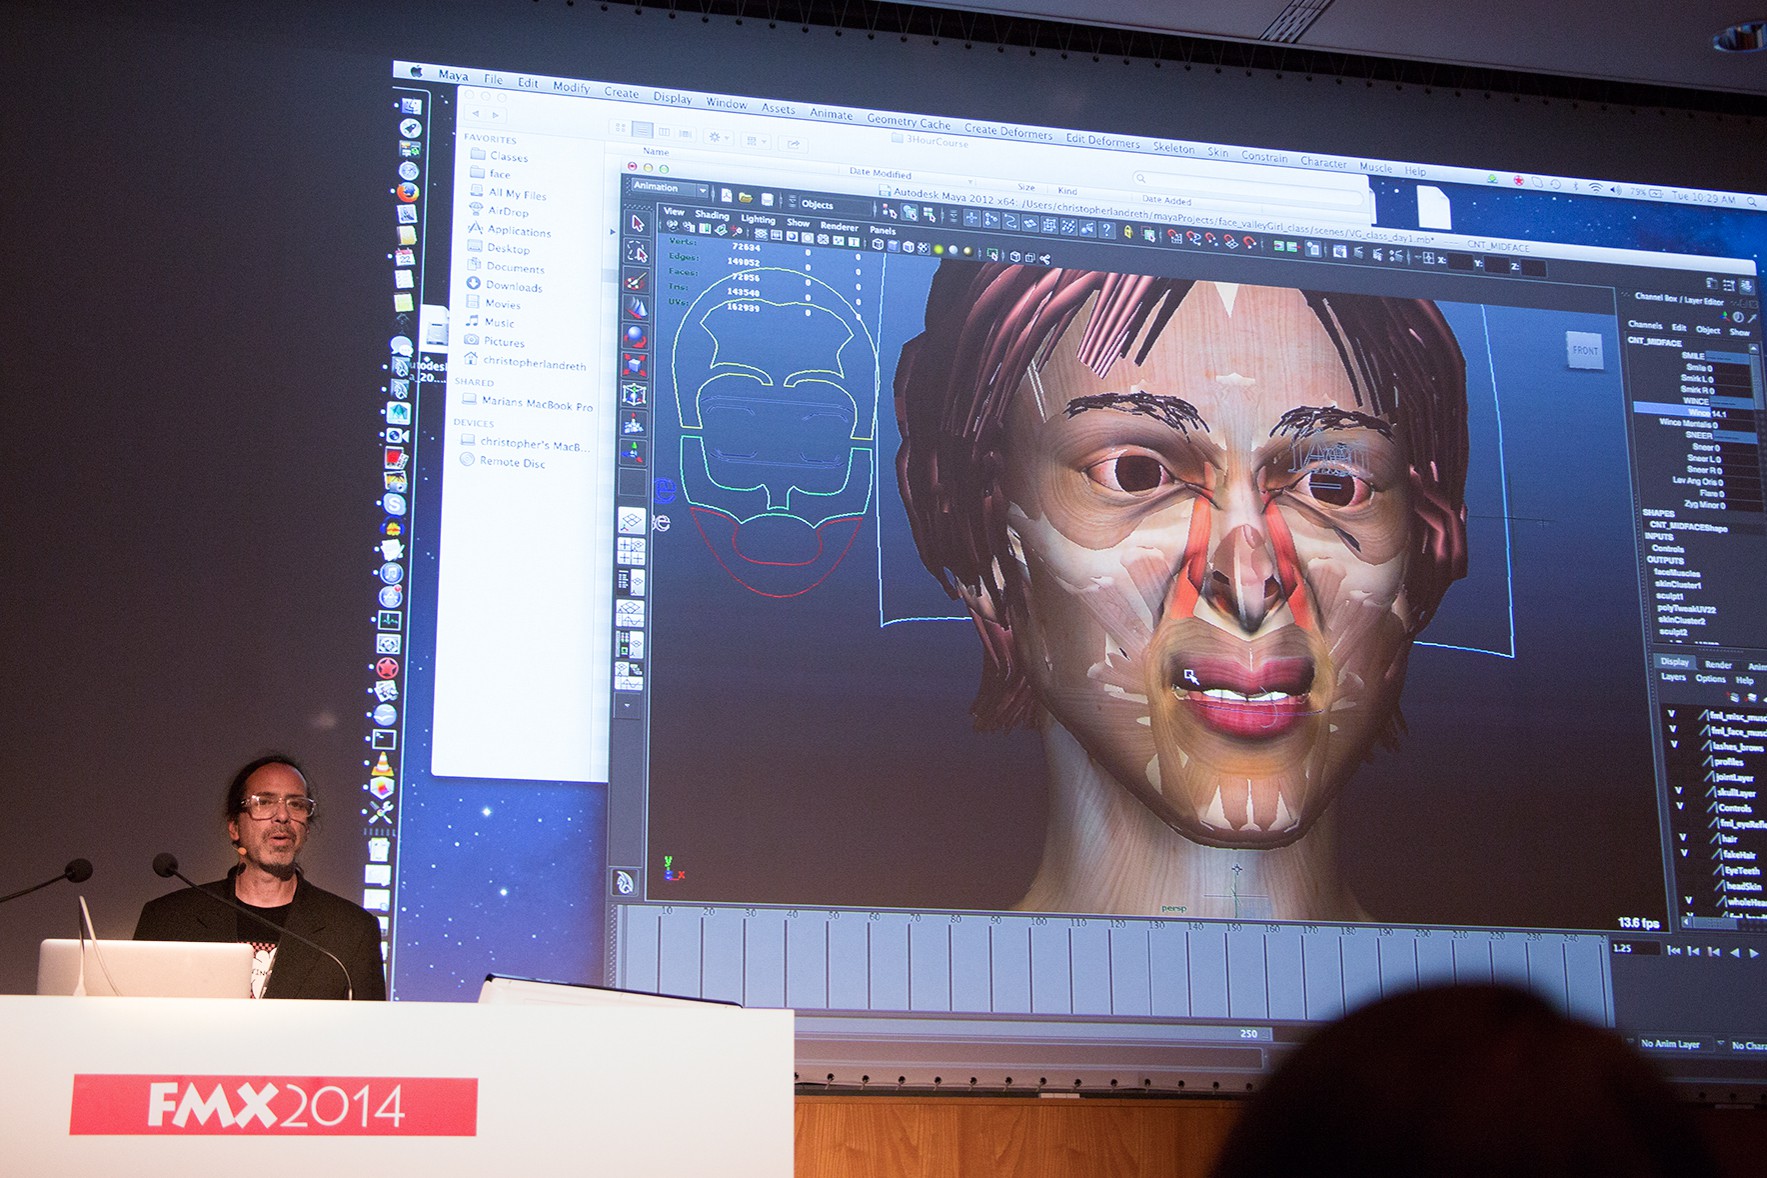Choose the Lasso select tool in toolbox

pyautogui.click(x=637, y=251)
